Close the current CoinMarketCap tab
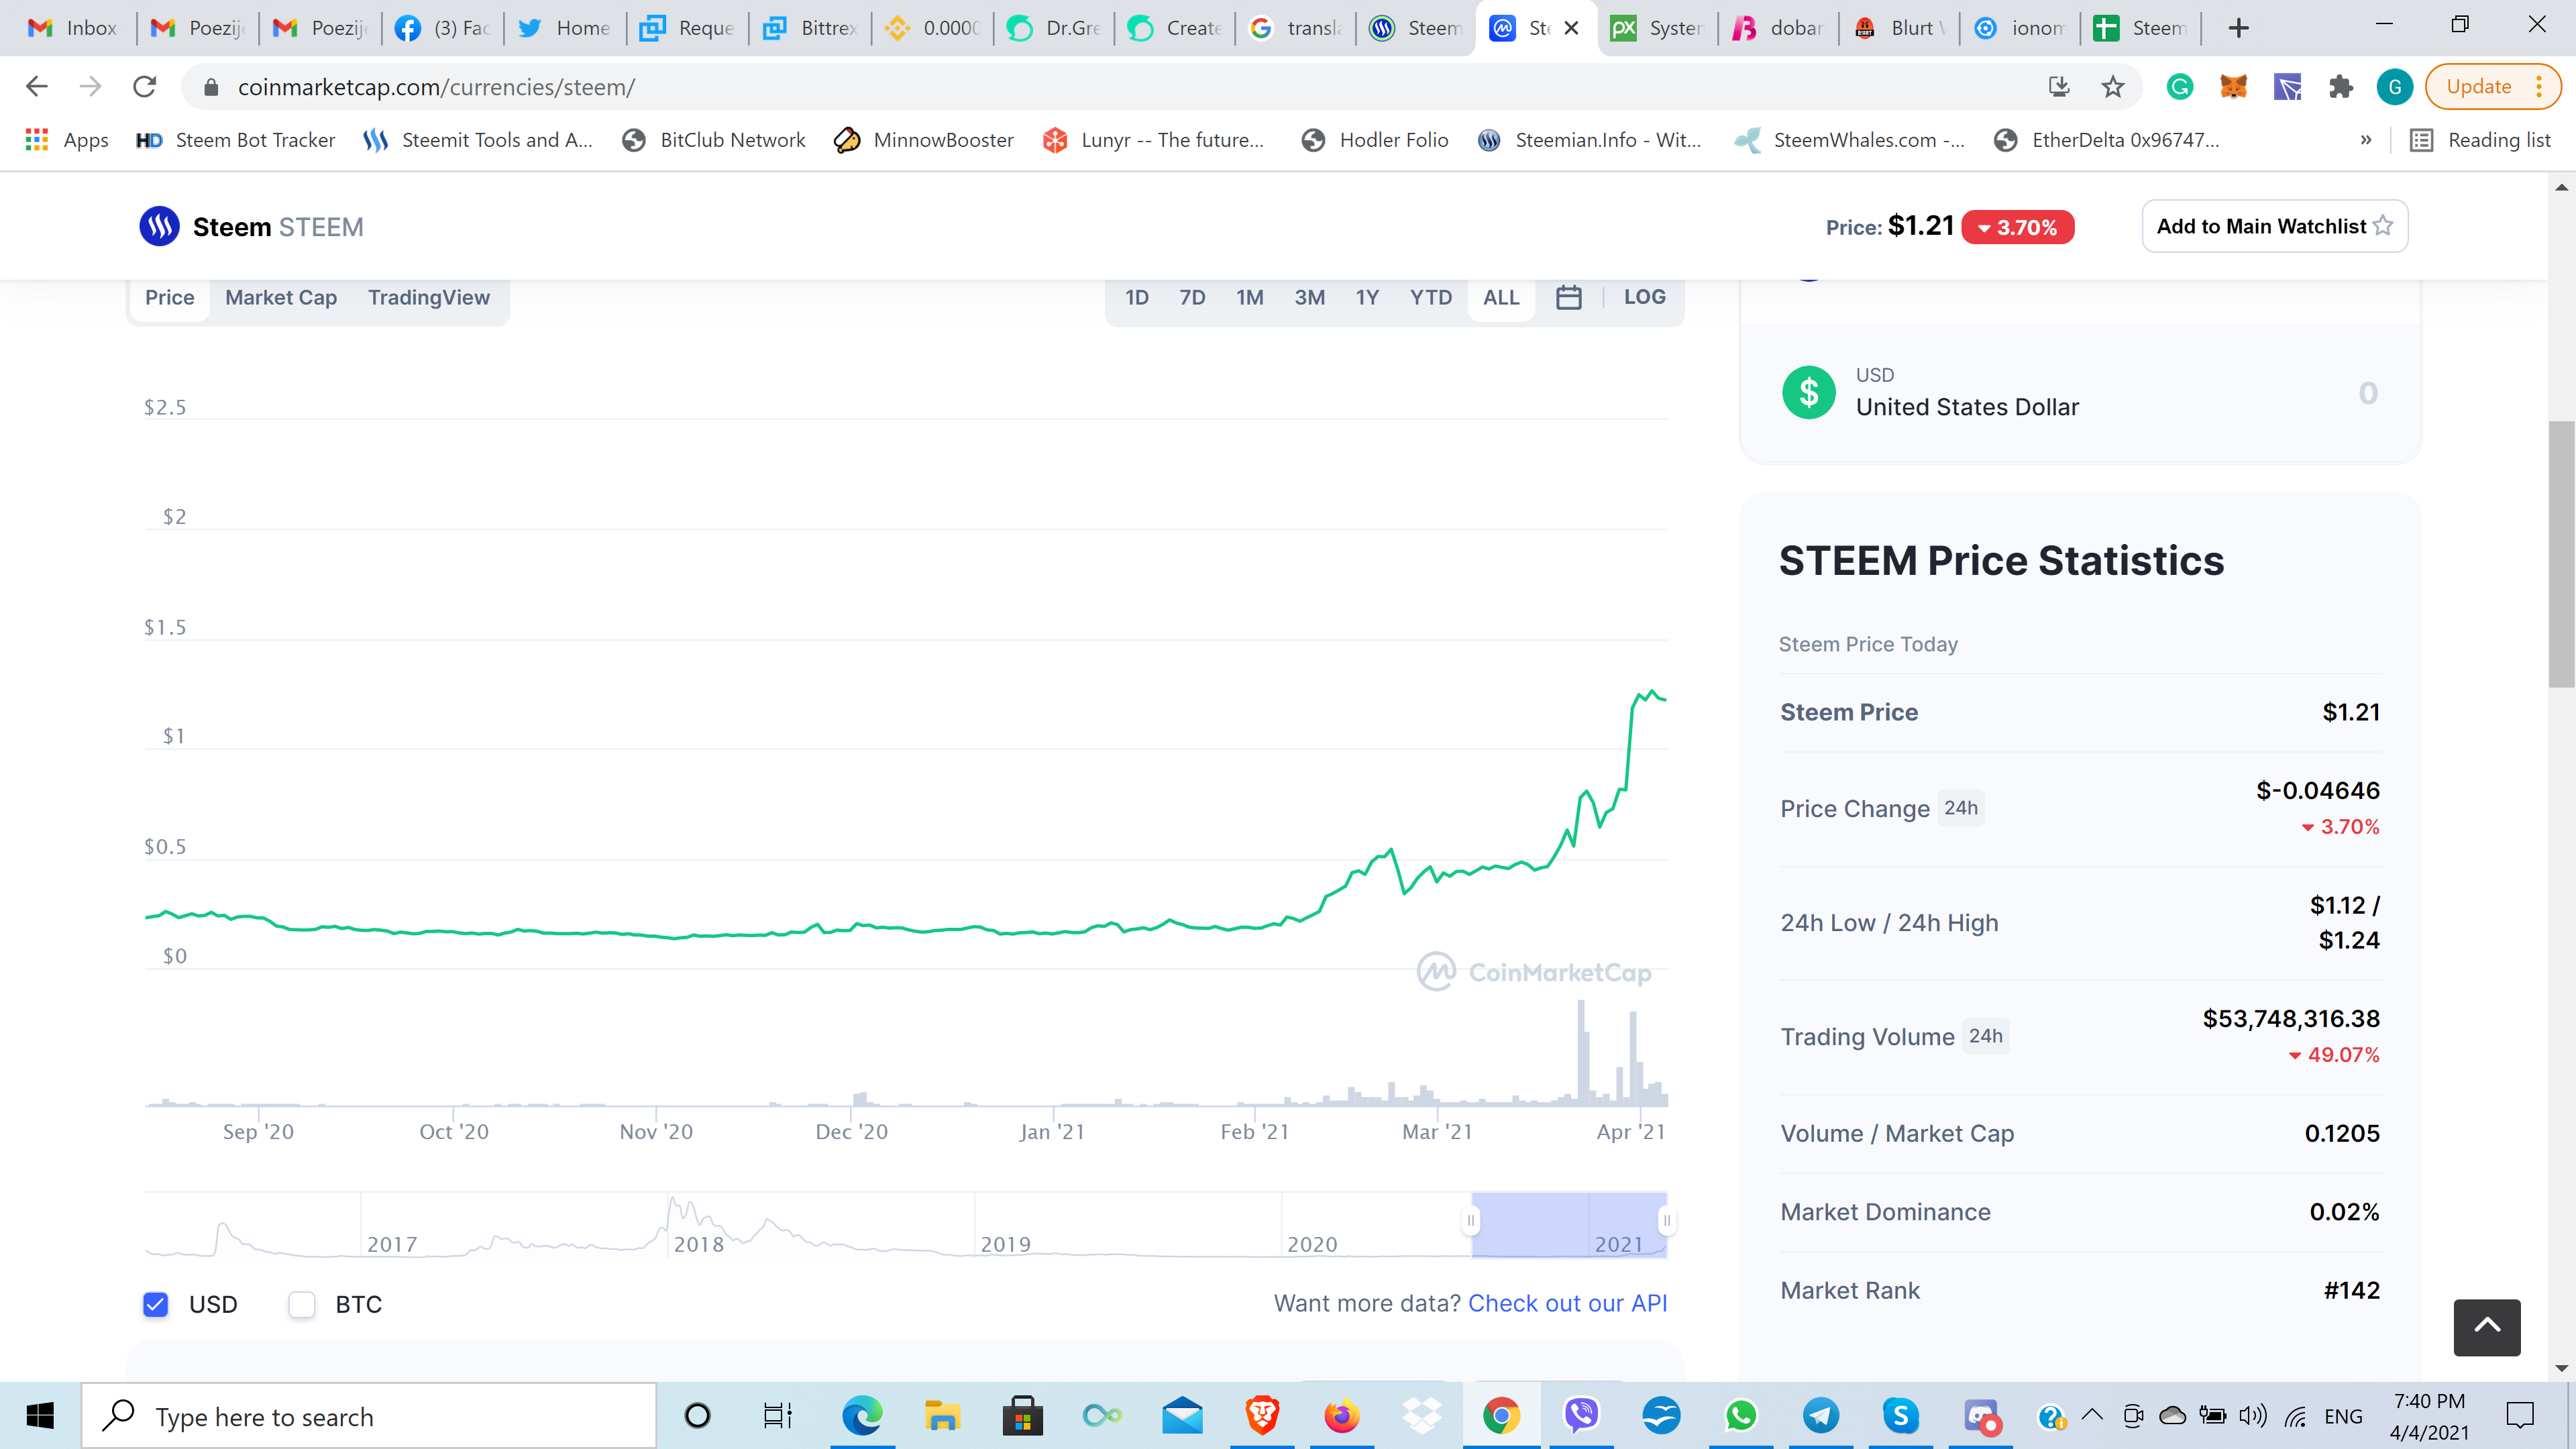The image size is (2576, 1449). (x=1571, y=28)
